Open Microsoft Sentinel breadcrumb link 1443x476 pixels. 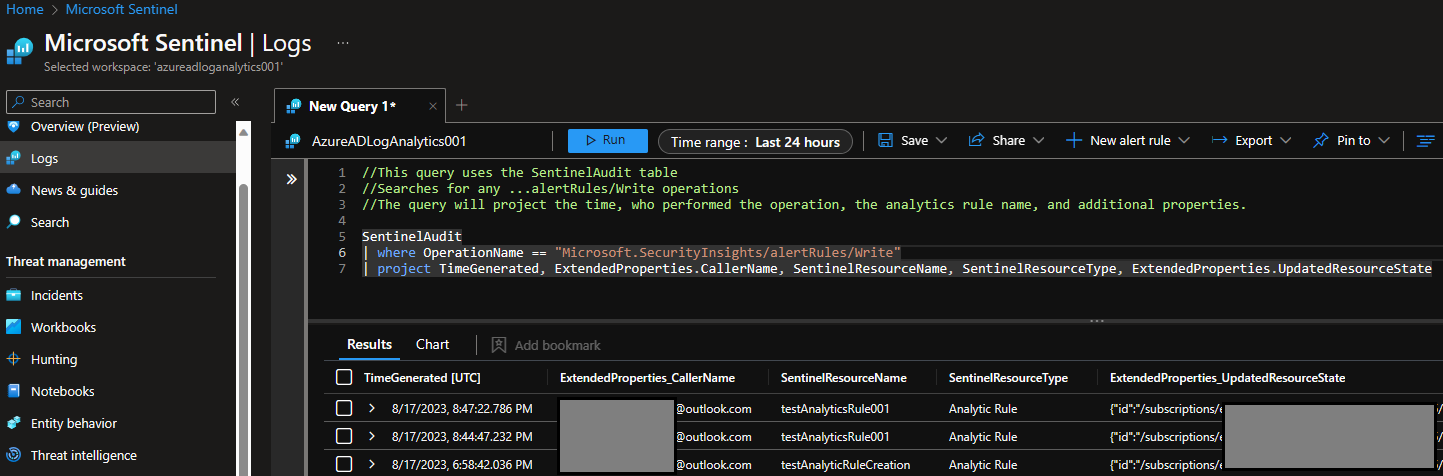pyautogui.click(x=121, y=9)
